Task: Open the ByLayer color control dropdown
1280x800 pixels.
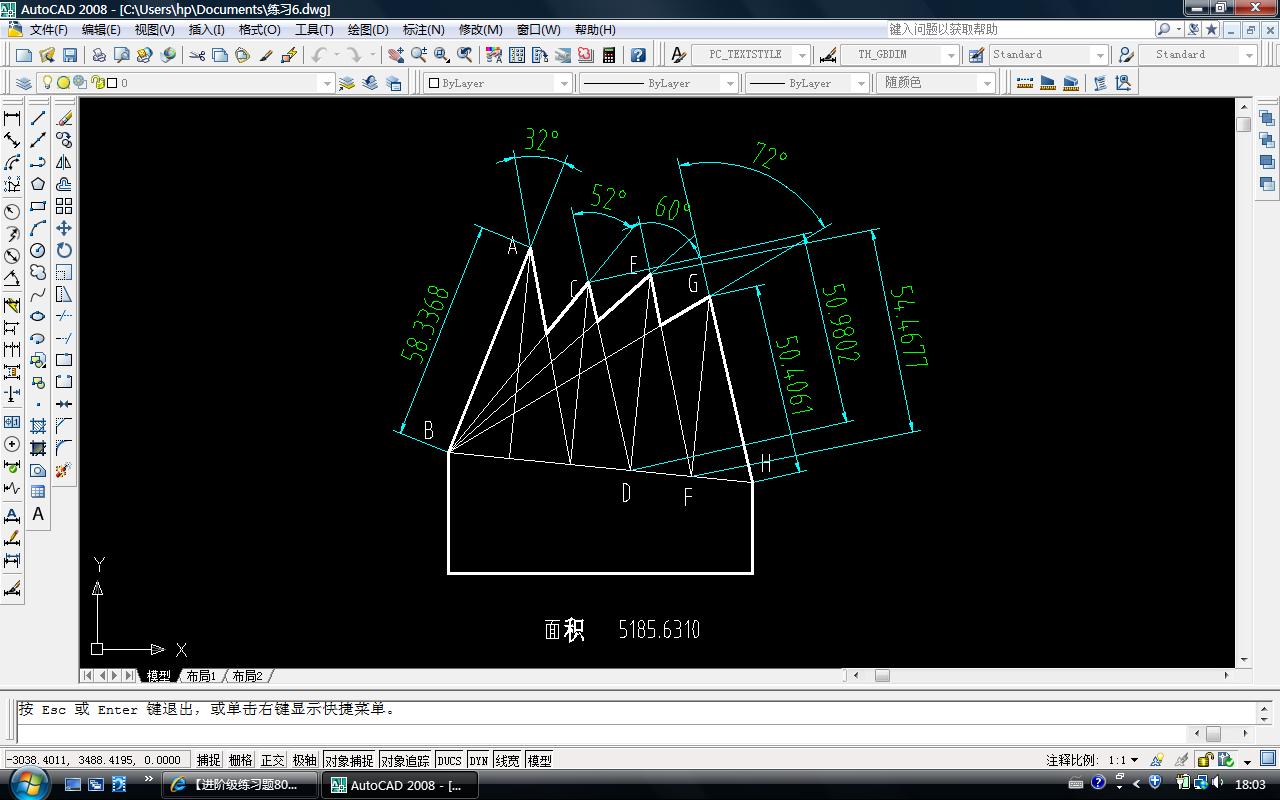Action: coord(564,83)
